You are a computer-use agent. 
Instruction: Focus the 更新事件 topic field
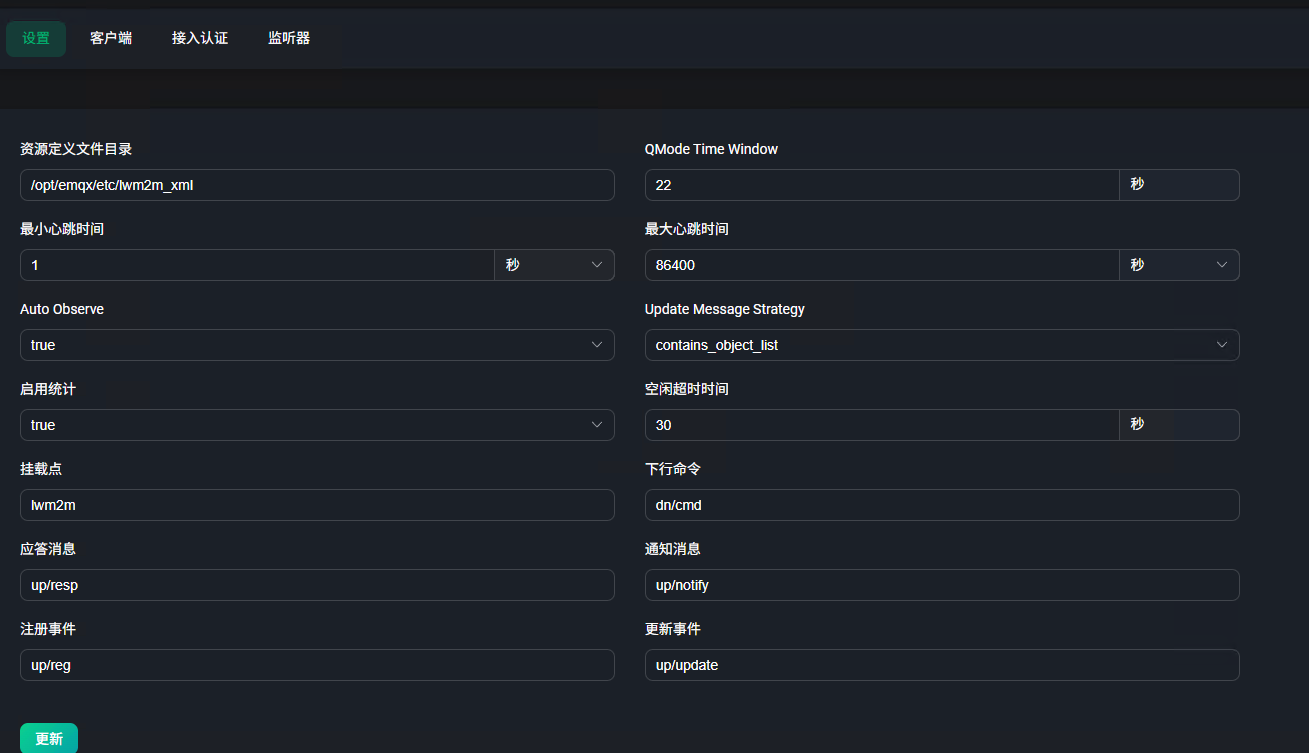pyautogui.click(x=941, y=665)
